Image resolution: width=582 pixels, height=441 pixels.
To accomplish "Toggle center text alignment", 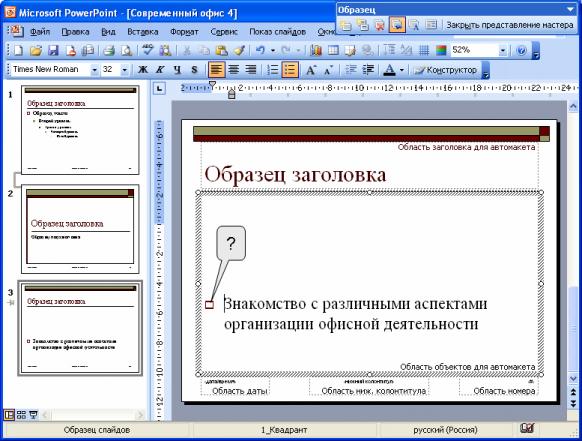I will coord(233,70).
